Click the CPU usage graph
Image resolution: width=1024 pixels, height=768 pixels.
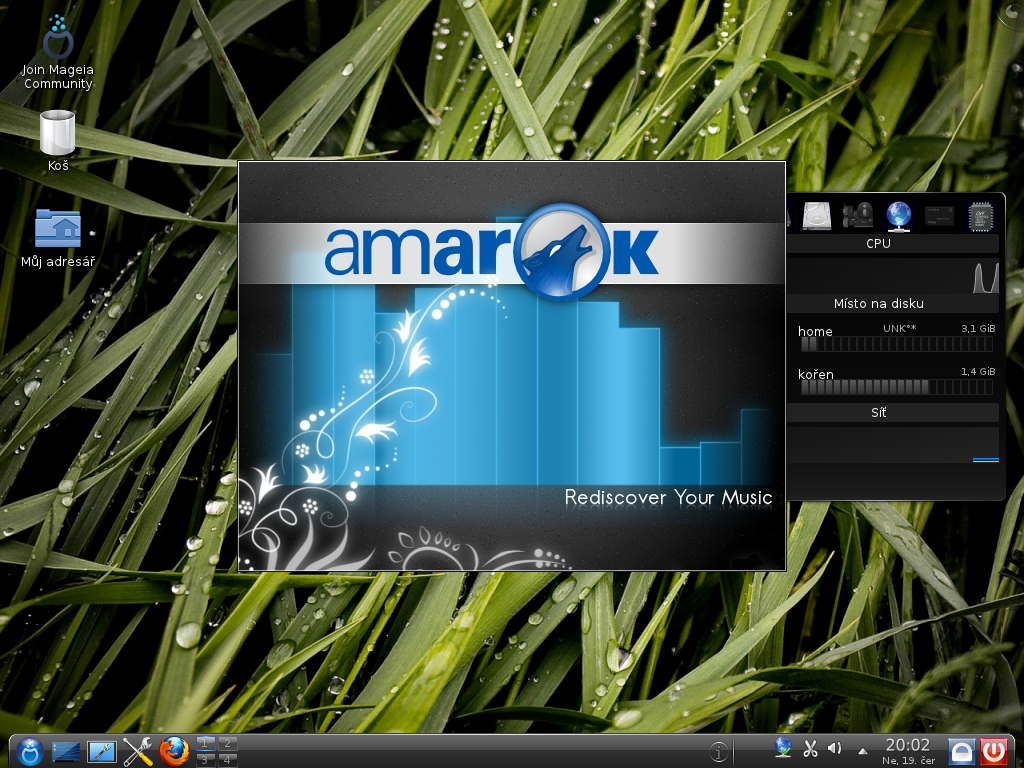click(x=893, y=276)
